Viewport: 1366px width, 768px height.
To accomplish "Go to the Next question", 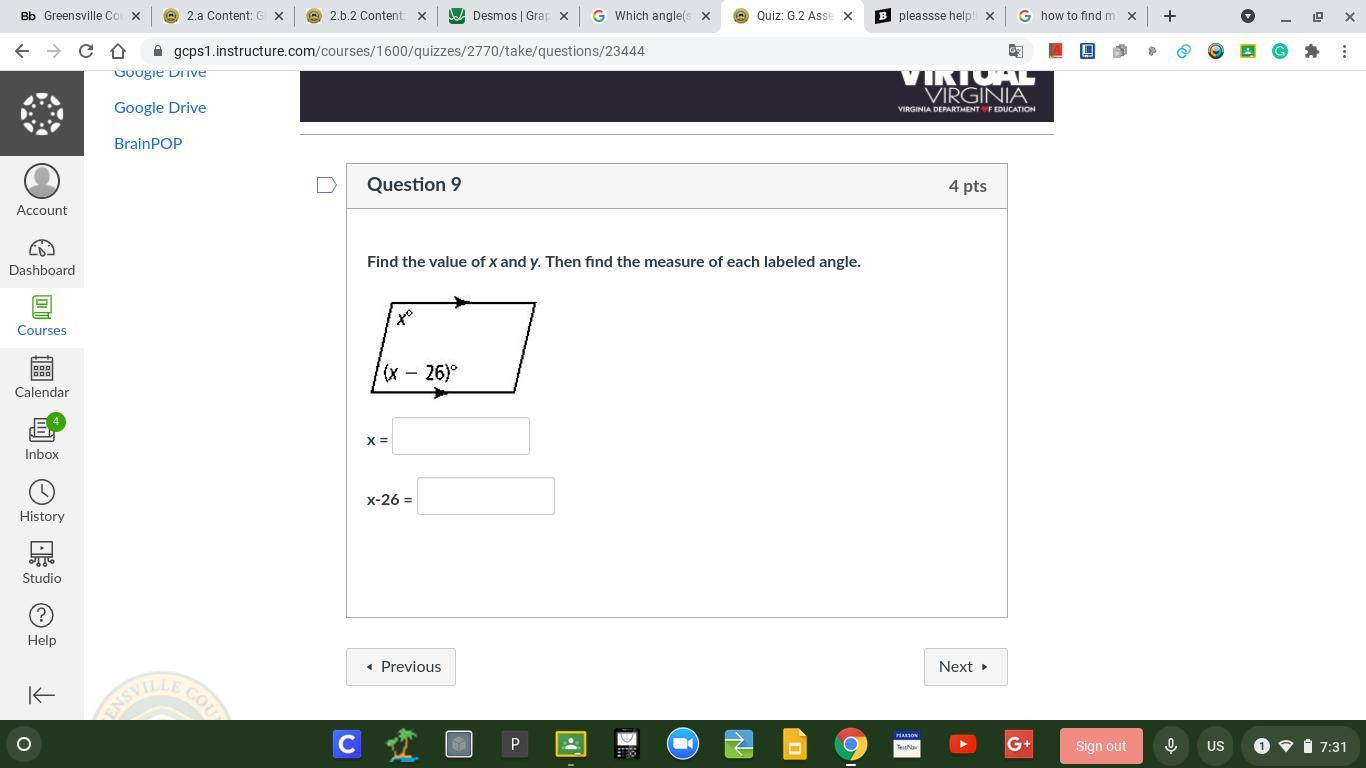I will pyautogui.click(x=966, y=667).
